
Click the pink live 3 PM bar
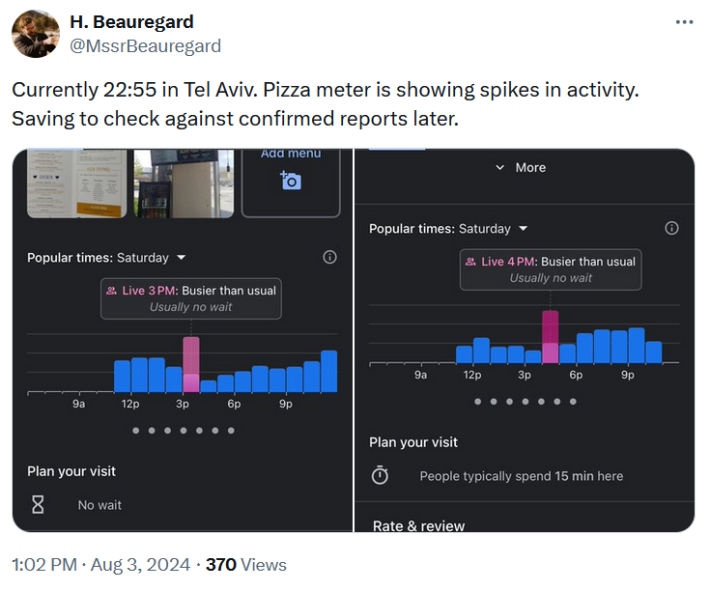191,364
